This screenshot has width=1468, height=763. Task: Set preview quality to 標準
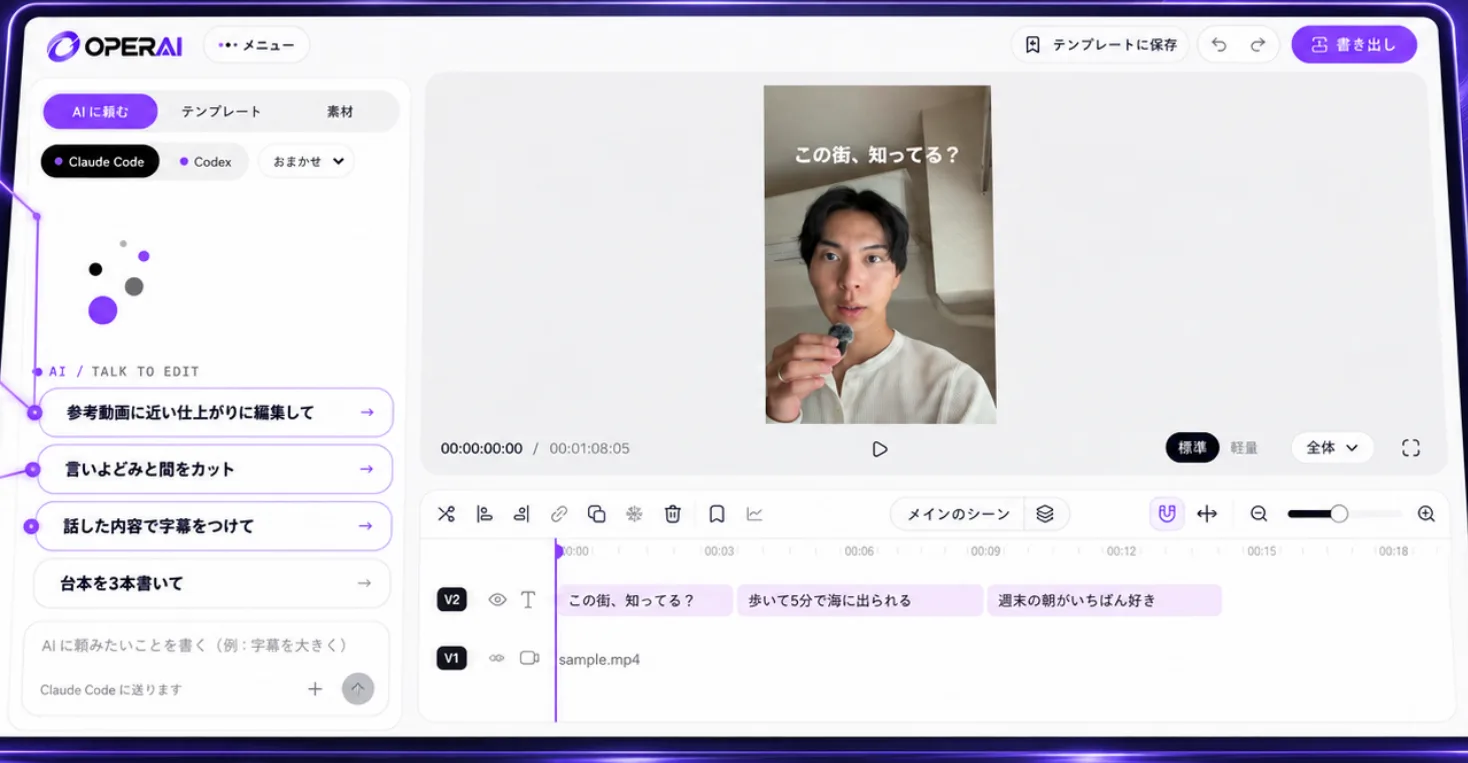click(x=1192, y=448)
